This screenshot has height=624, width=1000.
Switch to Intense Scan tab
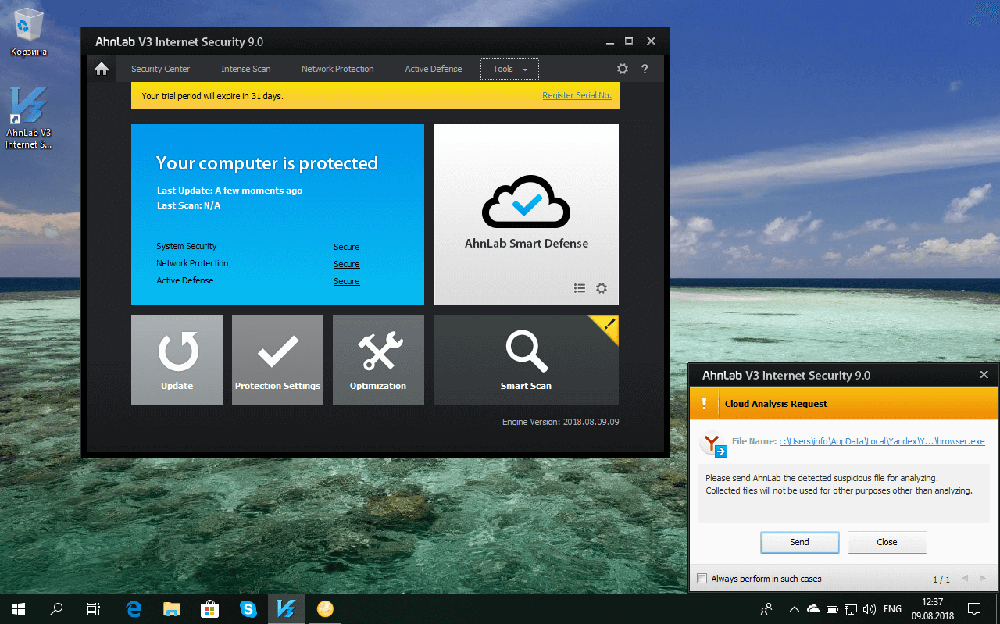(245, 69)
